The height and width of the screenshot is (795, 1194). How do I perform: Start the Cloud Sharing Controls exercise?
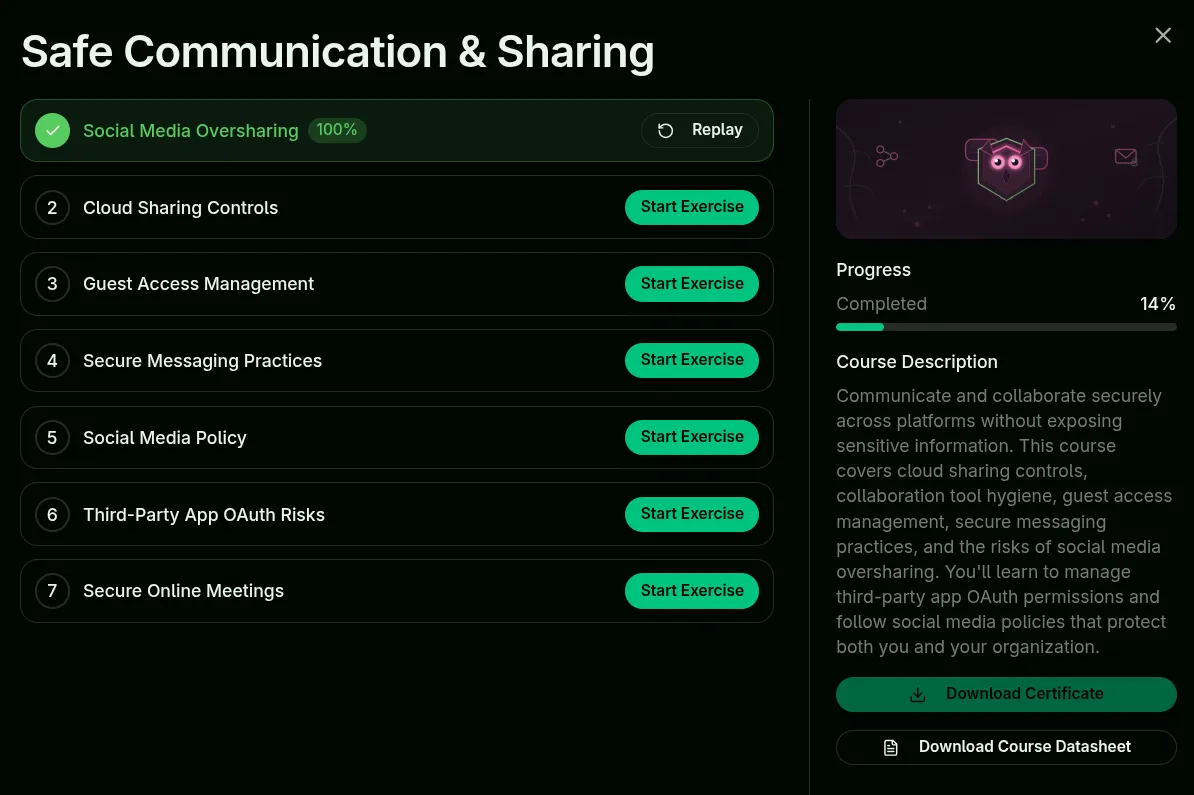(691, 207)
